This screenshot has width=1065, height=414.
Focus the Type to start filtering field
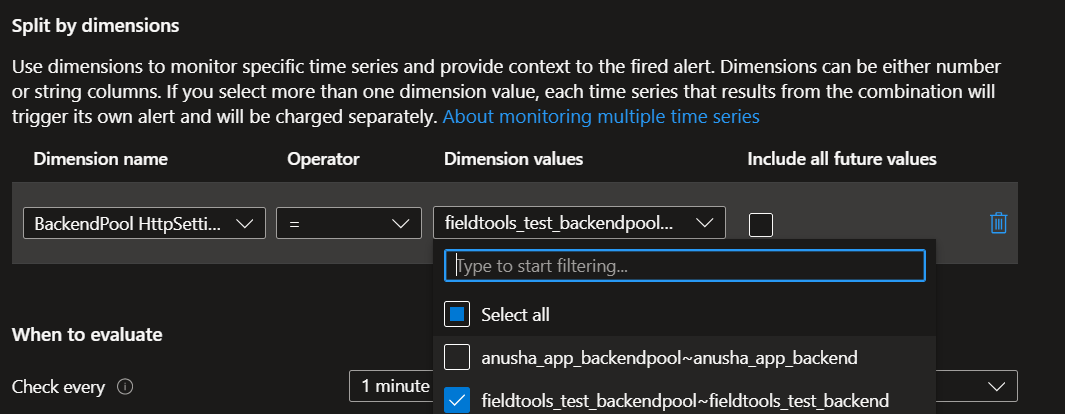pyautogui.click(x=685, y=265)
